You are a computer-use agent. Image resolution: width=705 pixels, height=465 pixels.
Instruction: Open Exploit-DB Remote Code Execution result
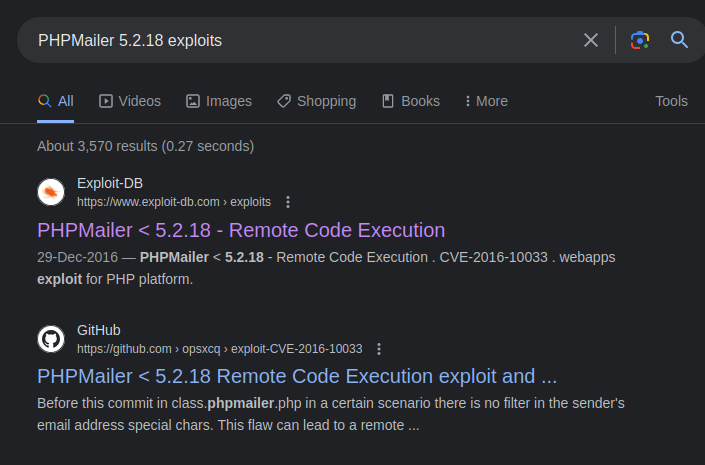coord(241,230)
